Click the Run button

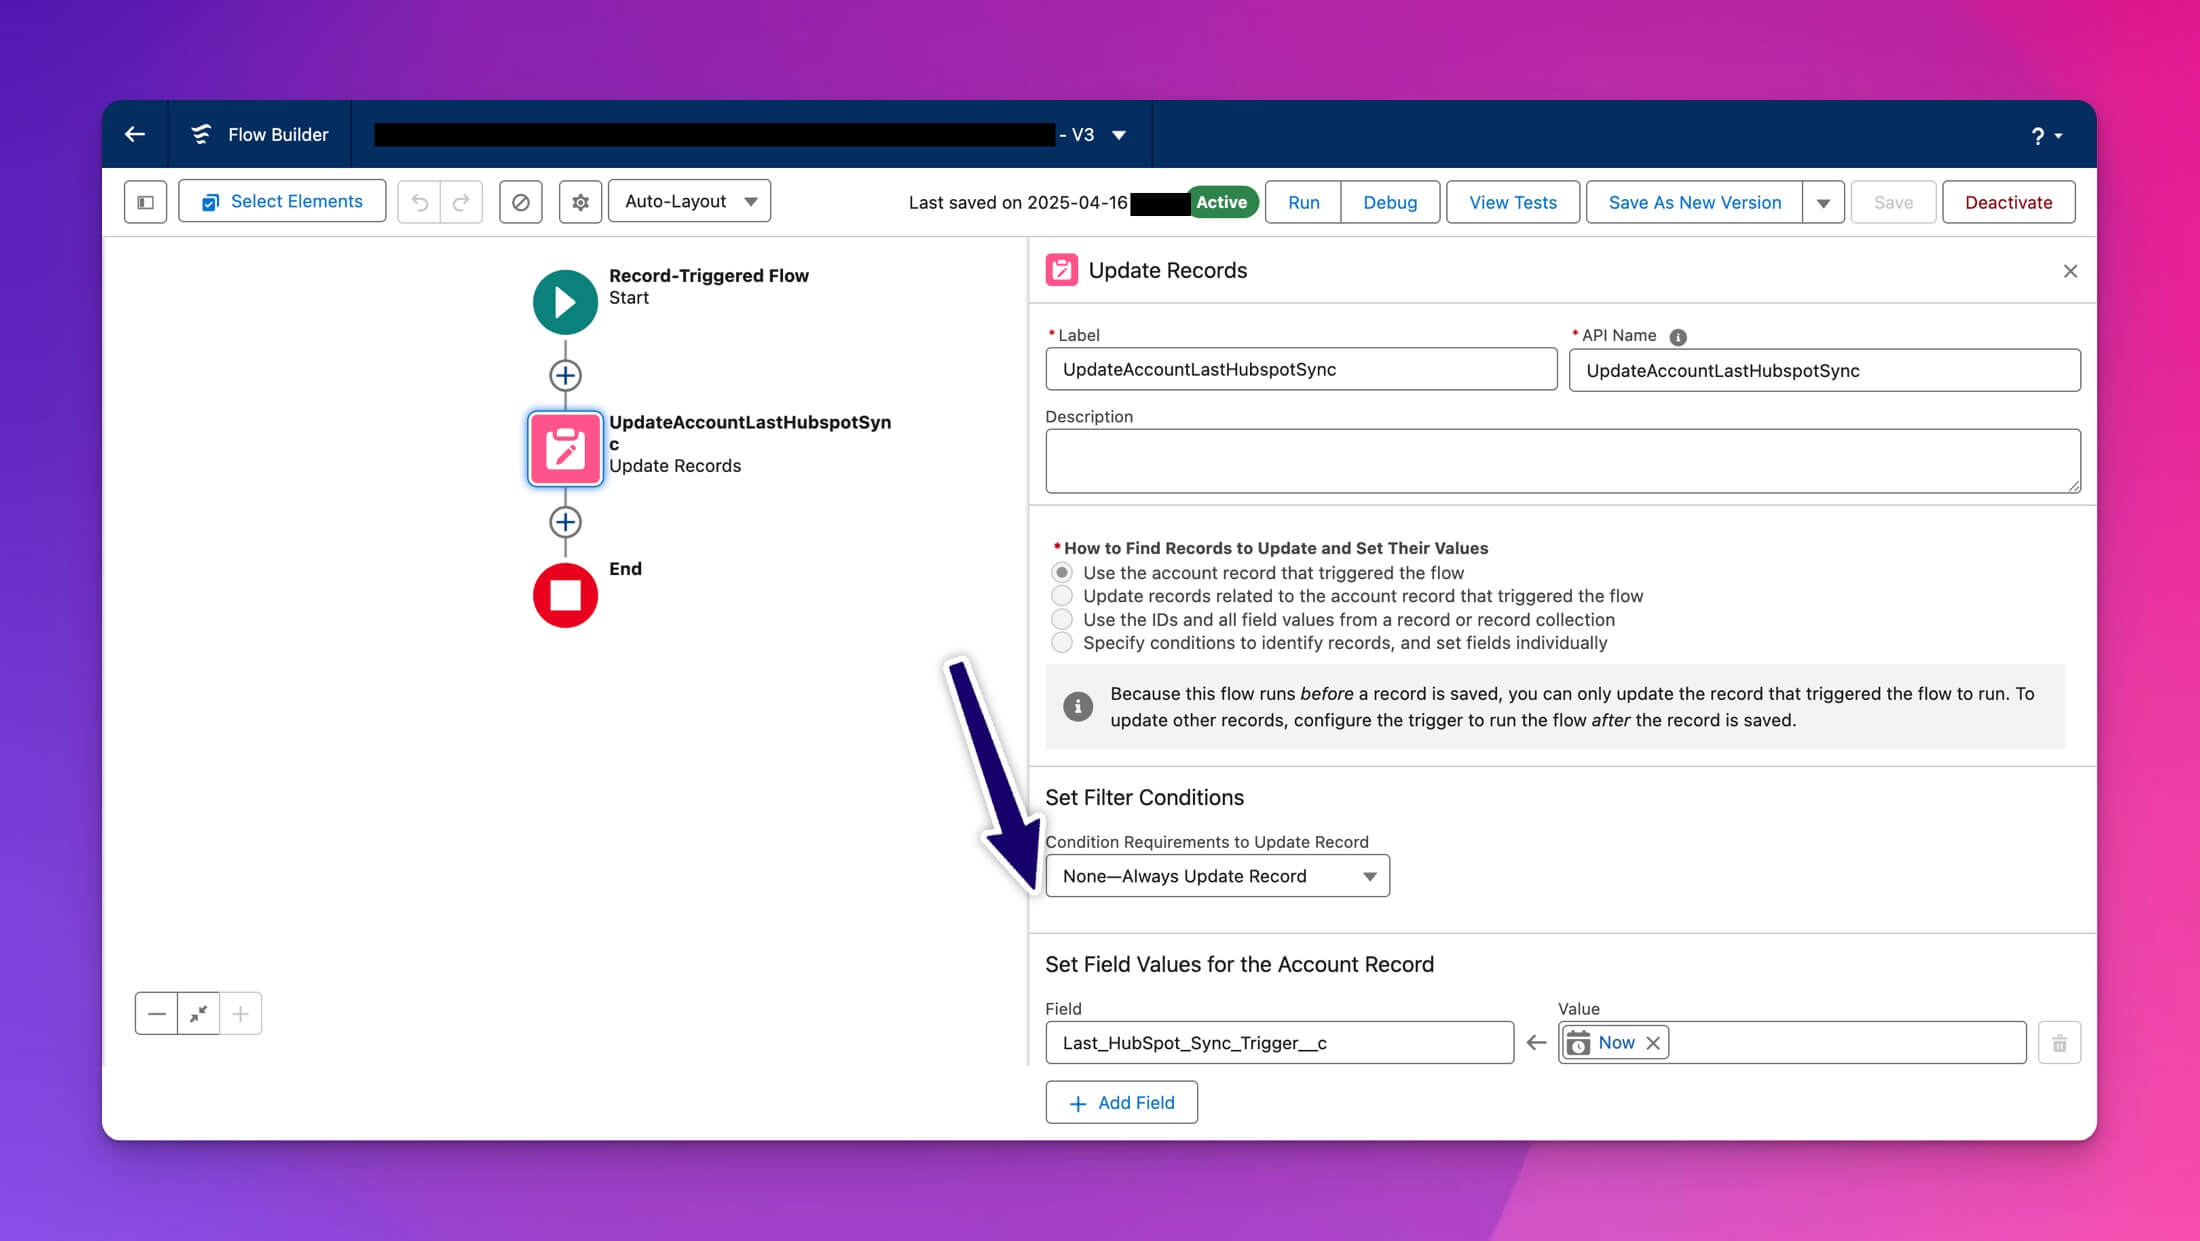point(1303,202)
